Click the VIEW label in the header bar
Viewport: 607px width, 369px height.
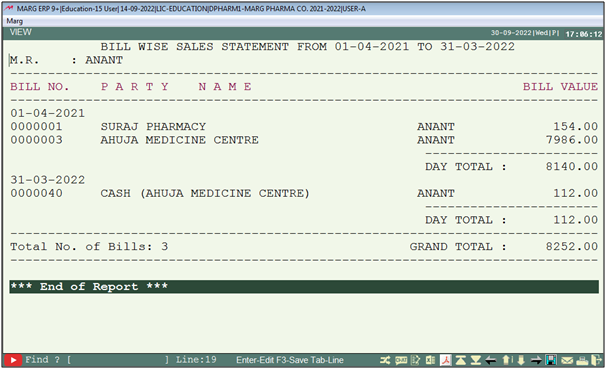21,33
